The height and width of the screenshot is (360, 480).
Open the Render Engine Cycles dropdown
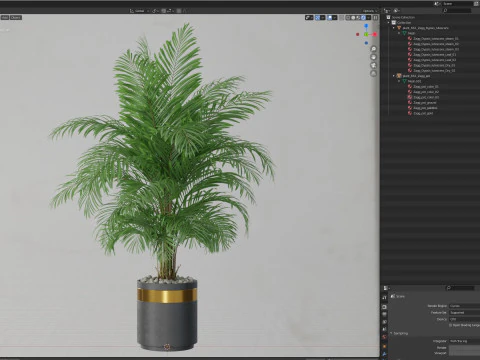point(465,306)
